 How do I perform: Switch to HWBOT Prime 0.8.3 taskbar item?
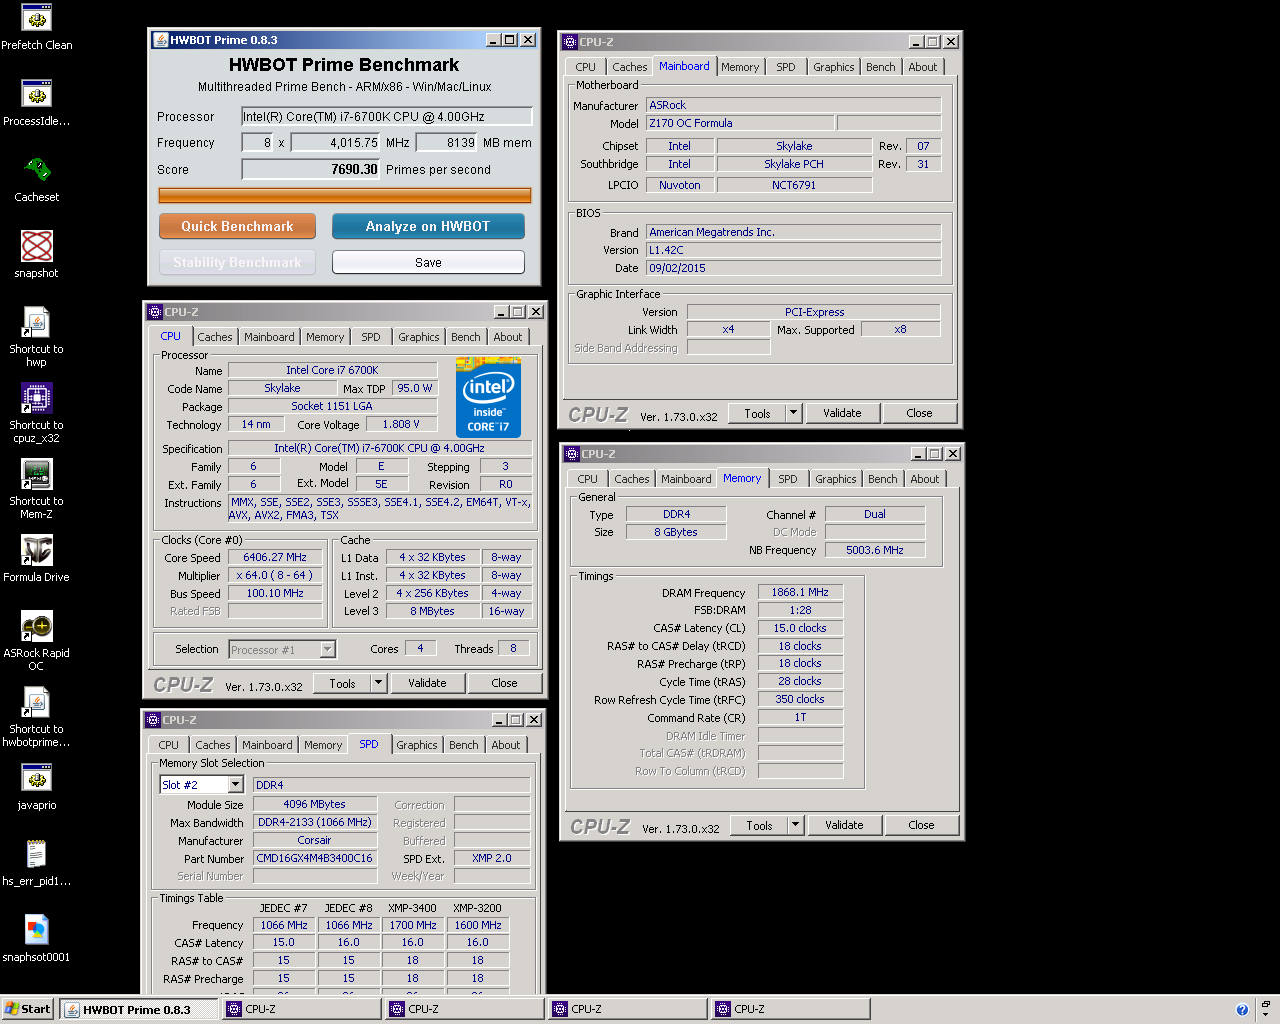[138, 1009]
